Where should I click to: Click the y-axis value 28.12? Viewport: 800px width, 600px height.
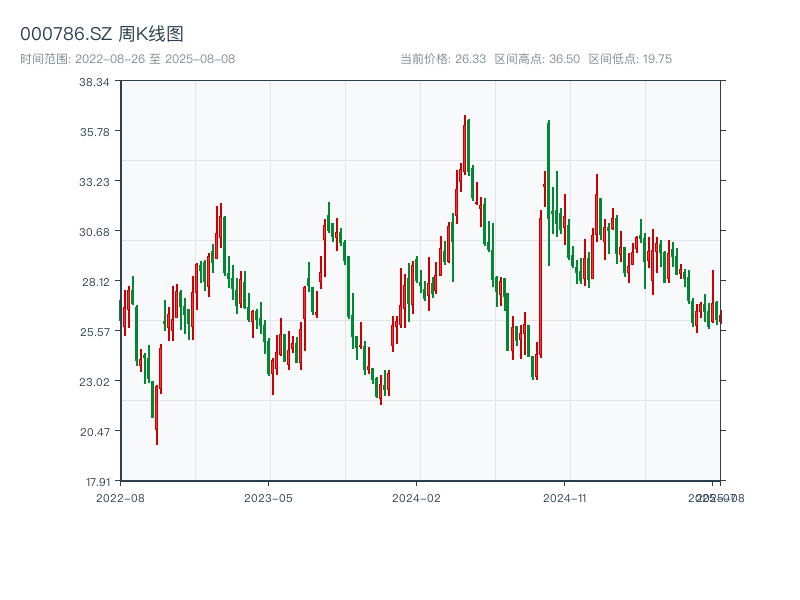[95, 282]
